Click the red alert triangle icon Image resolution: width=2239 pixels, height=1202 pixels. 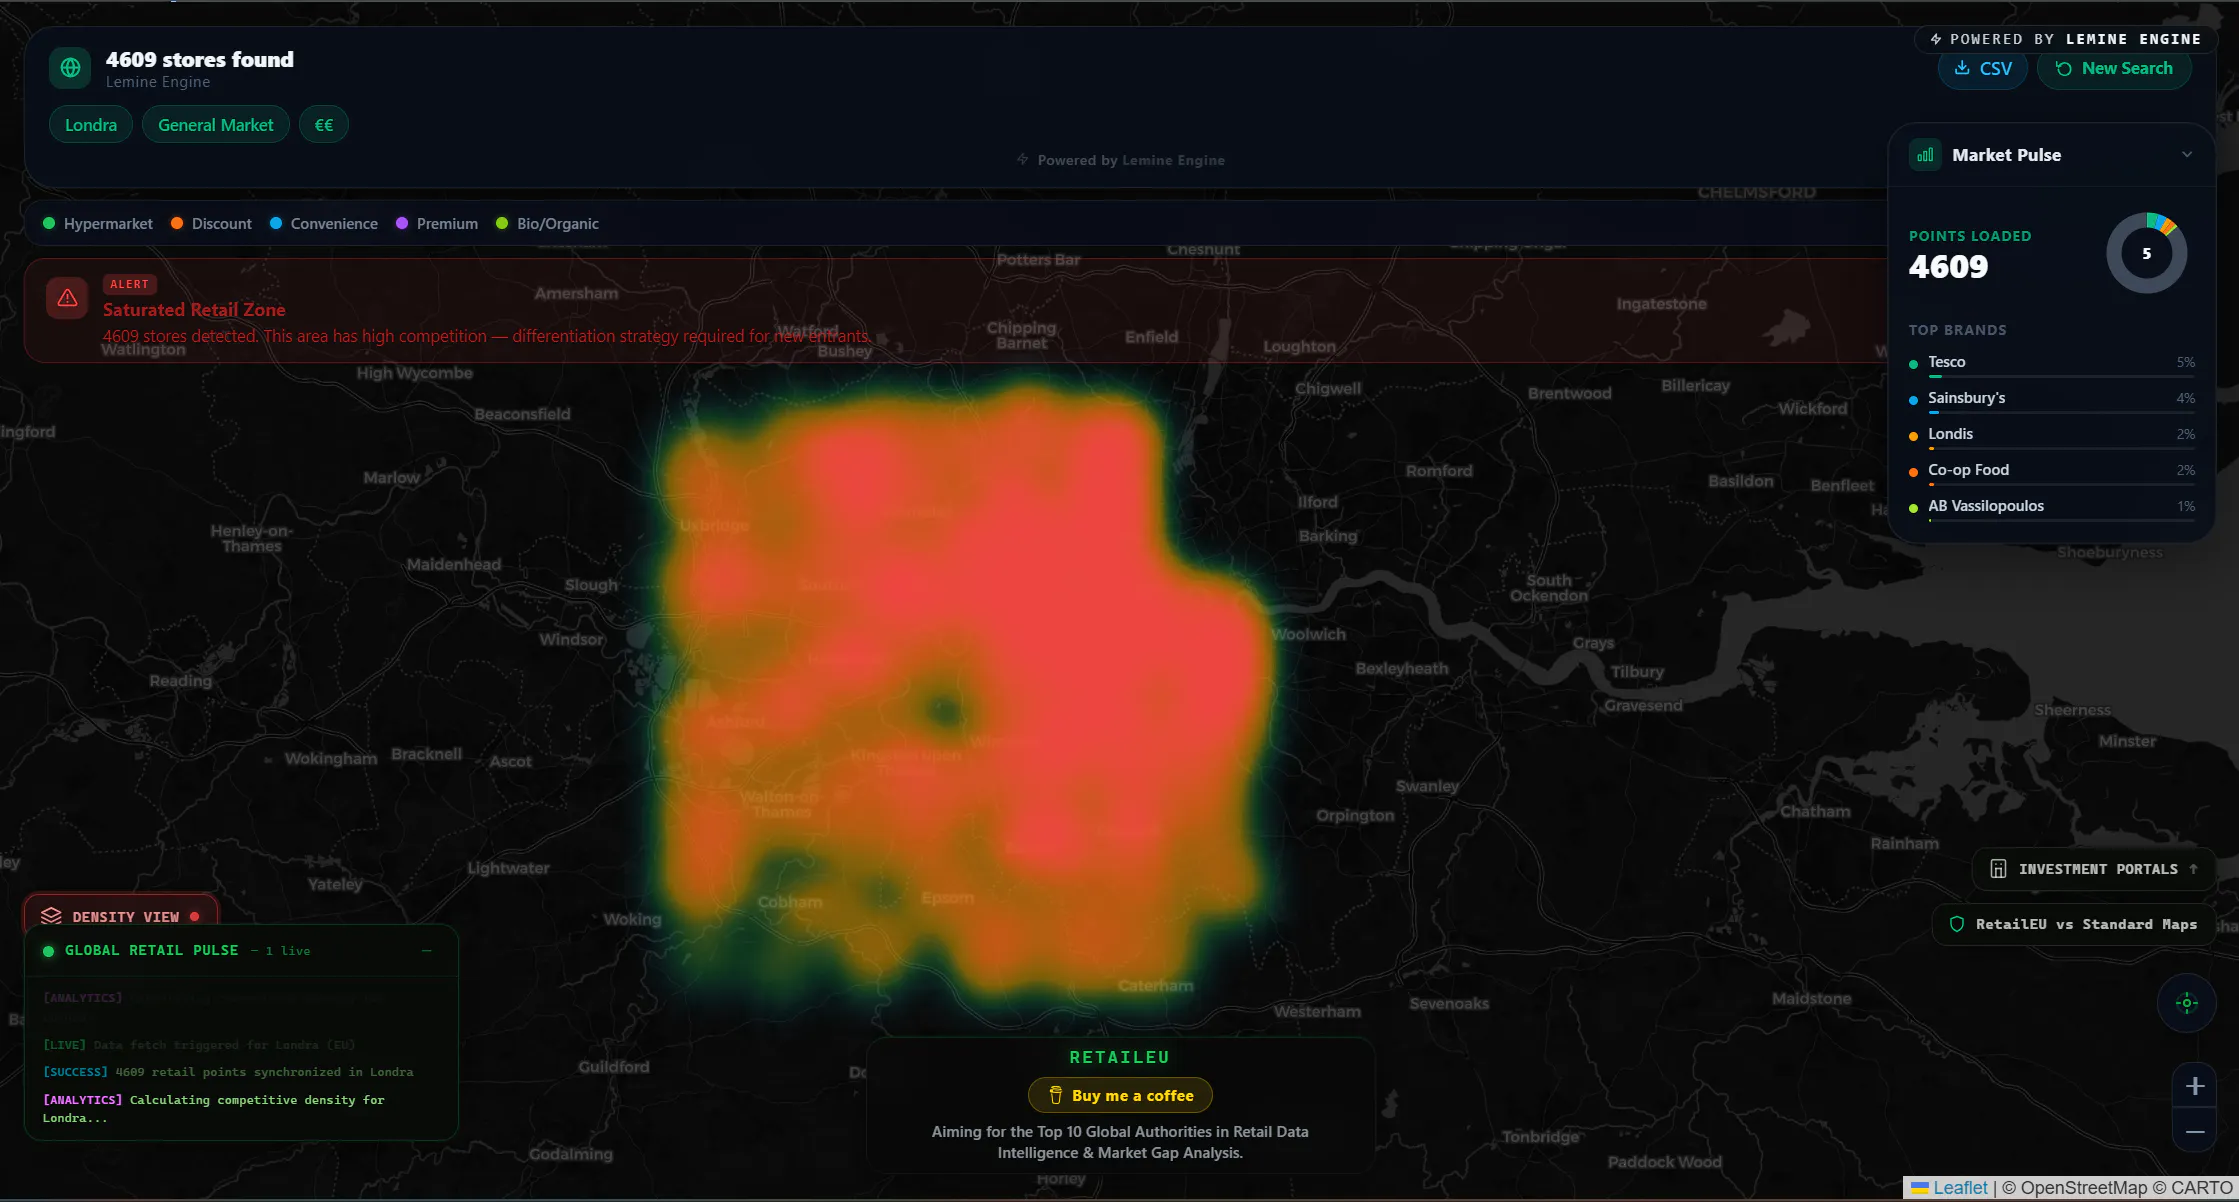click(67, 298)
